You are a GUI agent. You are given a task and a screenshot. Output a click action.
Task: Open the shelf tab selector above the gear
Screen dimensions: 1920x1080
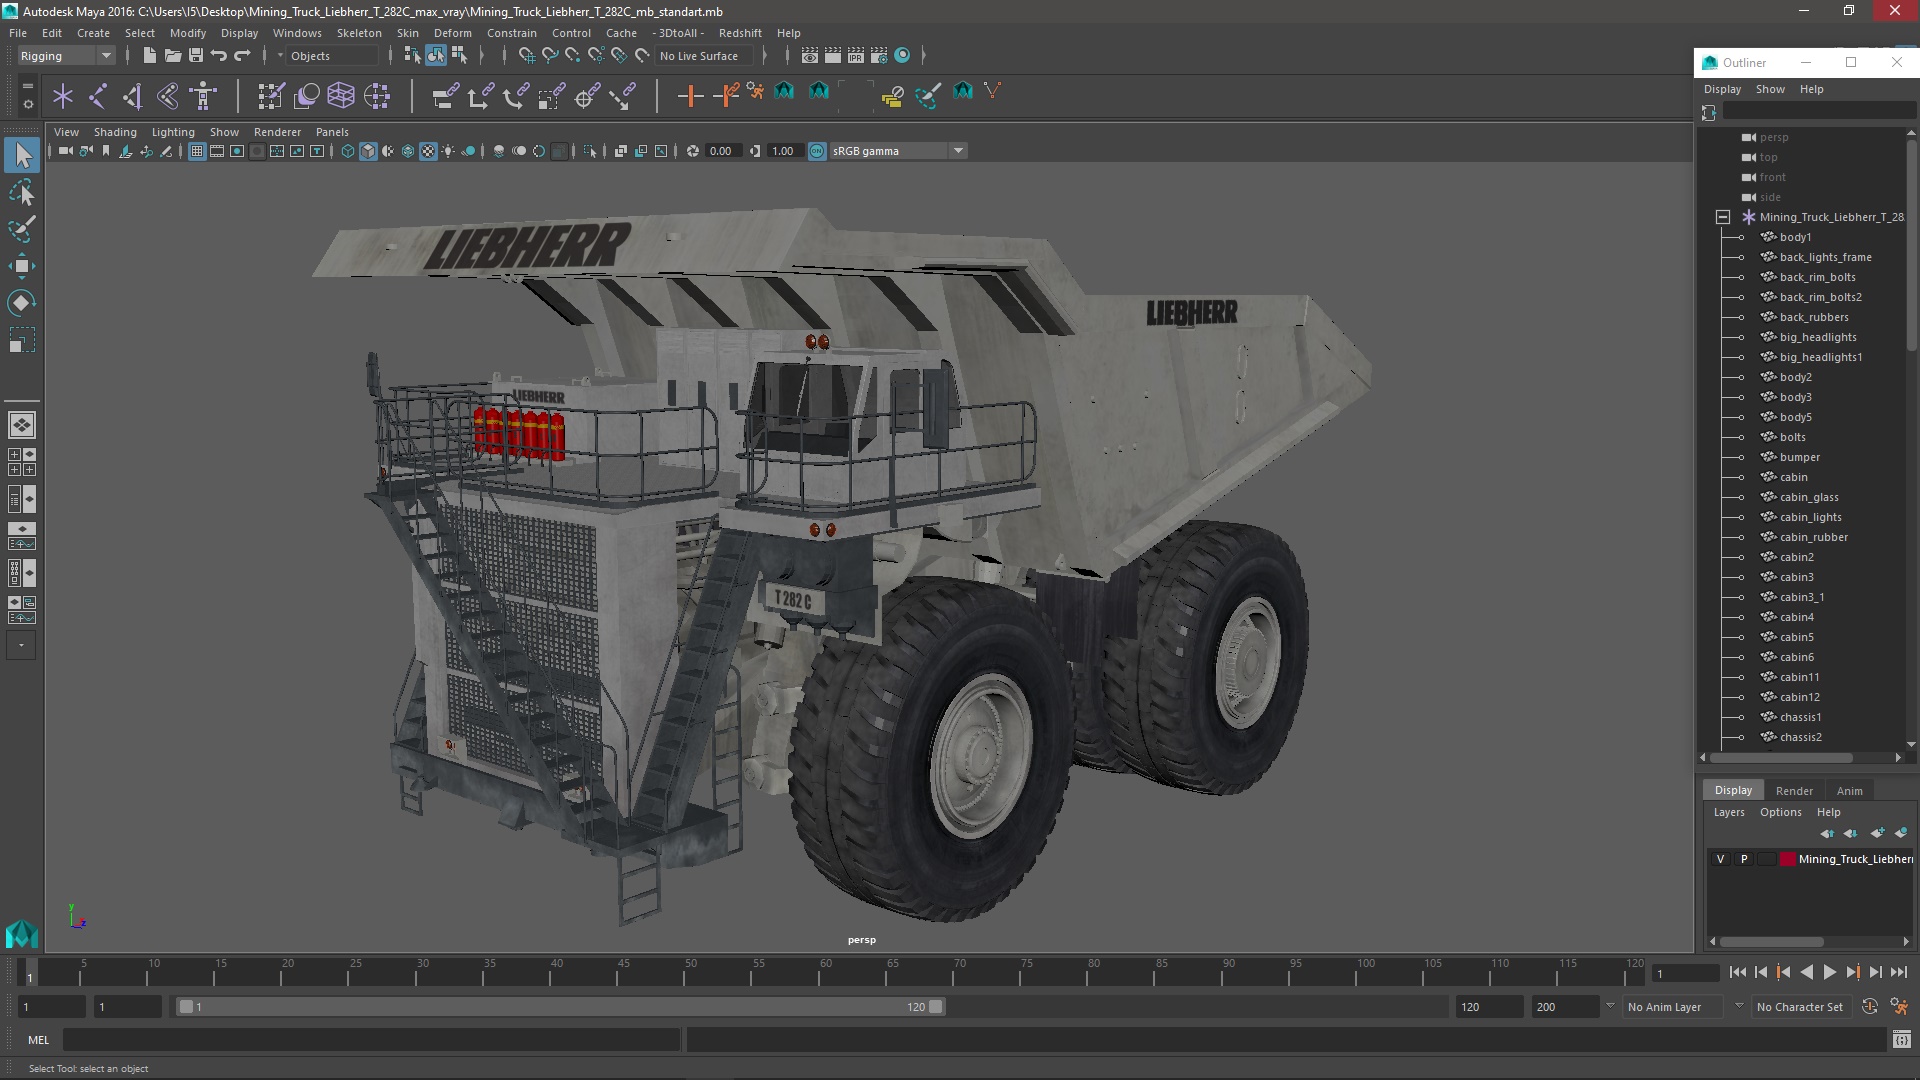coord(27,86)
